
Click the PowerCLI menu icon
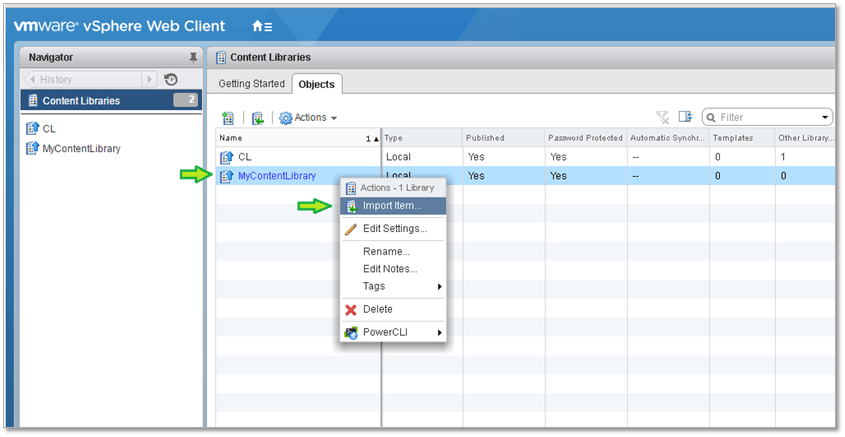[x=351, y=332]
